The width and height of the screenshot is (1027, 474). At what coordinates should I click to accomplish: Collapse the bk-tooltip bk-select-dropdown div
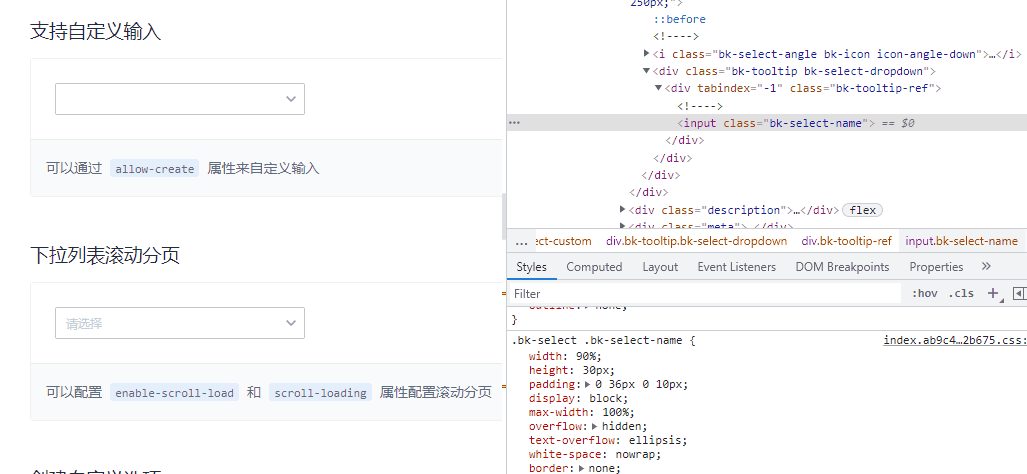click(646, 71)
